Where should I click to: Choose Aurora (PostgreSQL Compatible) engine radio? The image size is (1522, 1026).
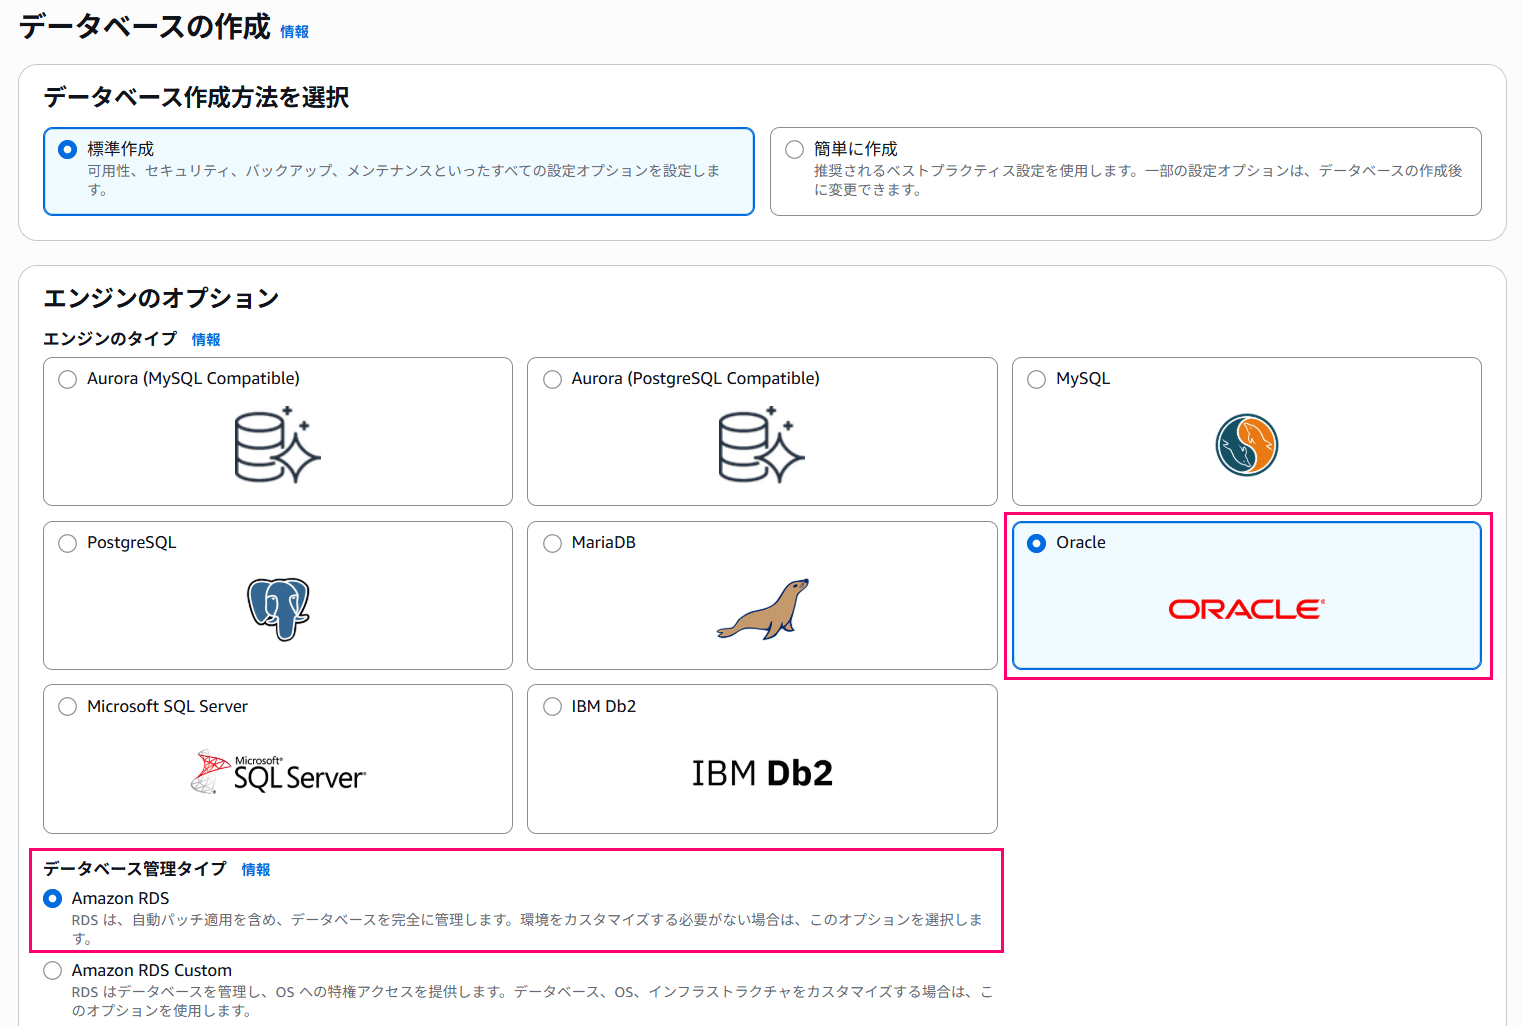pyautogui.click(x=552, y=379)
